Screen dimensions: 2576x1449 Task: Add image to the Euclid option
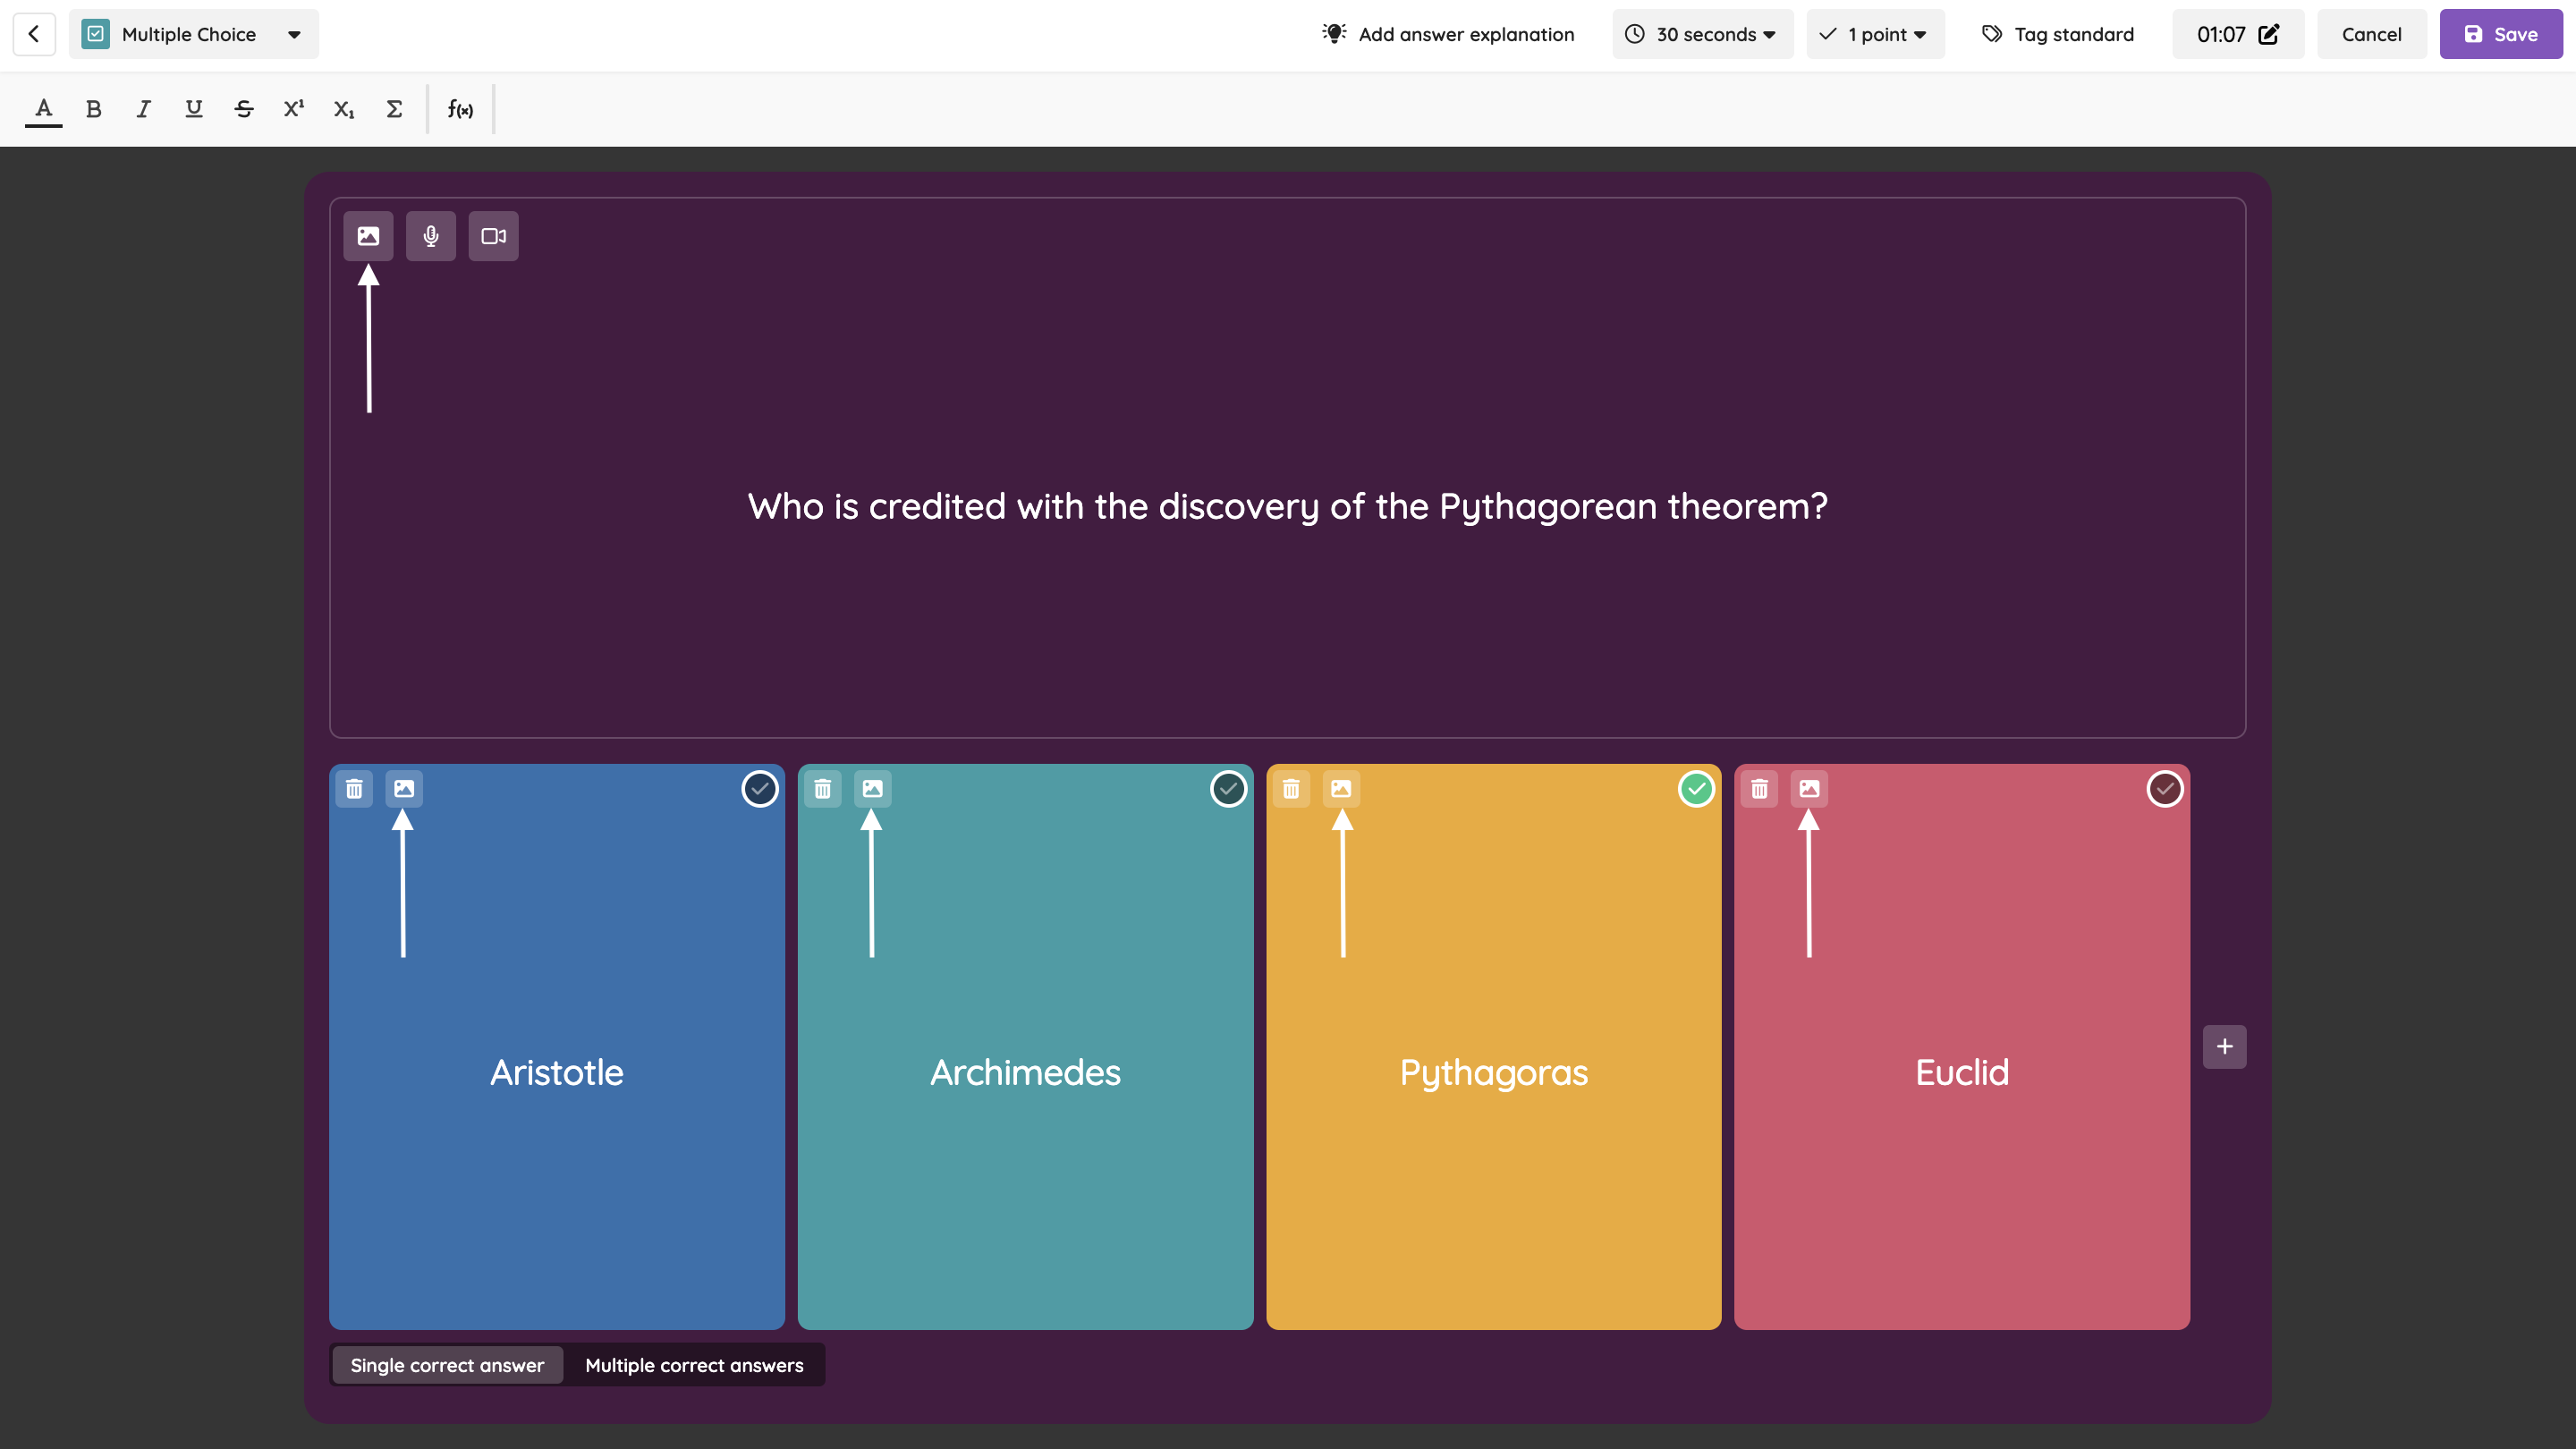tap(1809, 789)
